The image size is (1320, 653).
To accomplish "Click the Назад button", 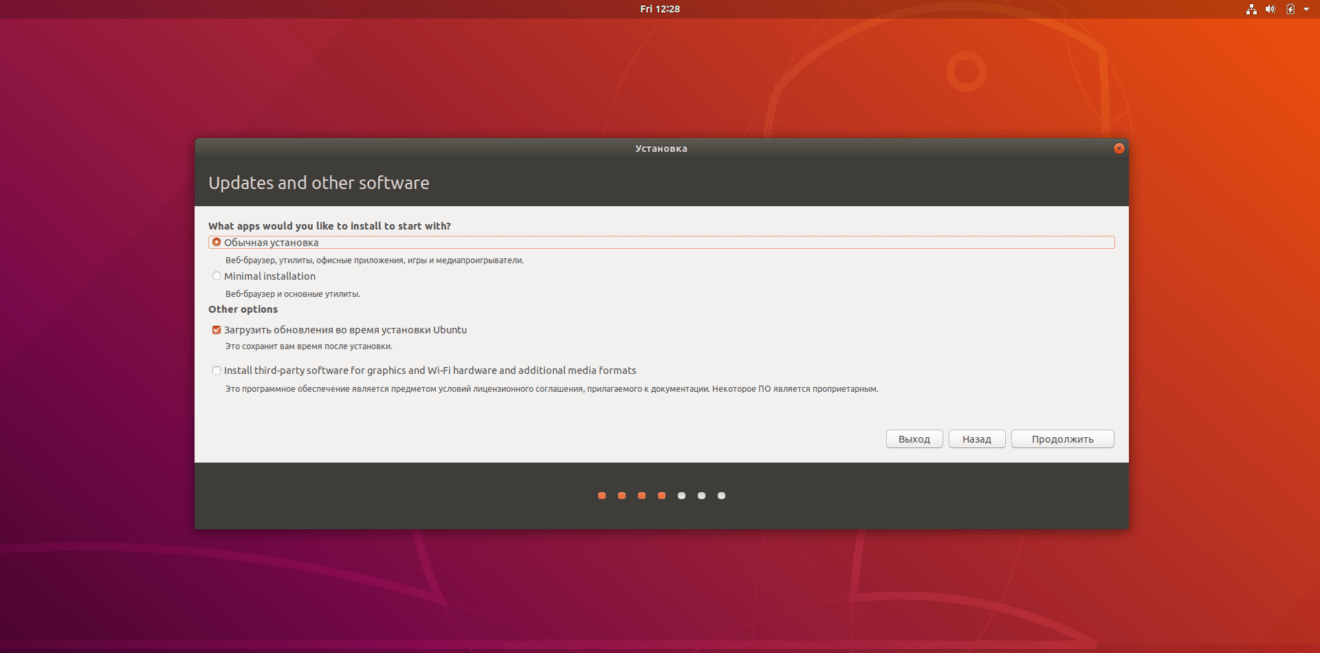I will tap(976, 438).
